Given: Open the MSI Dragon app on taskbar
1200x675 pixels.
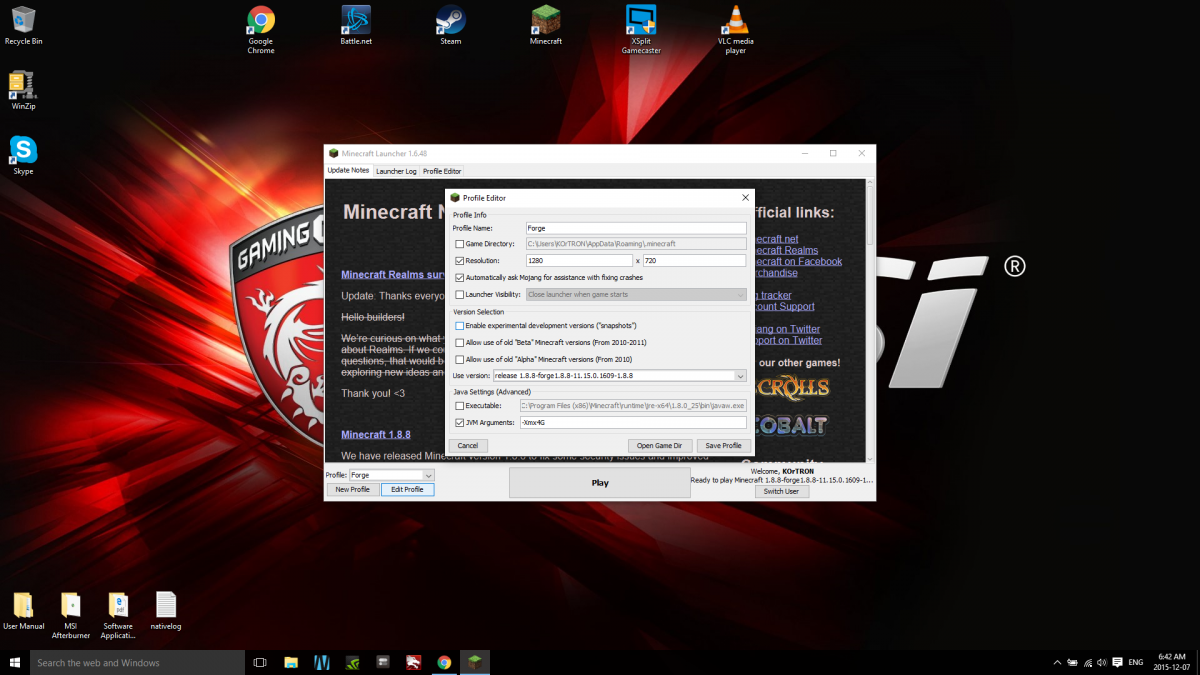Looking at the screenshot, I should click(x=413, y=662).
